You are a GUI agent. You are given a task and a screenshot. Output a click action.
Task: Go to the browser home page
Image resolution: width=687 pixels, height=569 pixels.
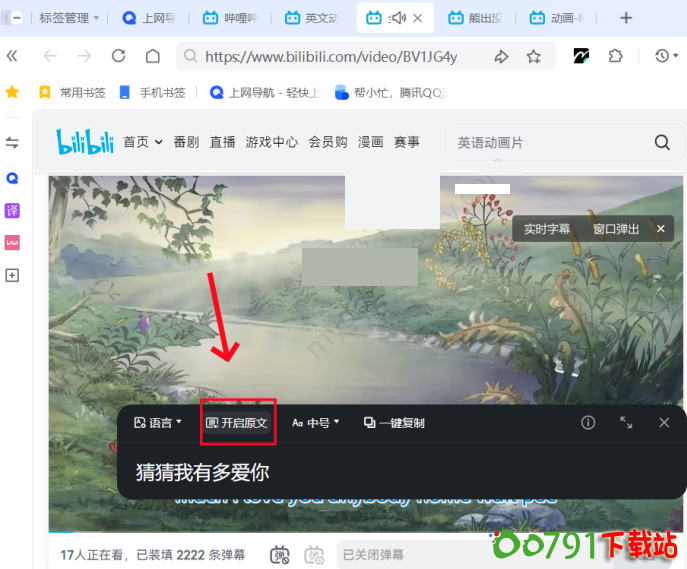pyautogui.click(x=152, y=56)
